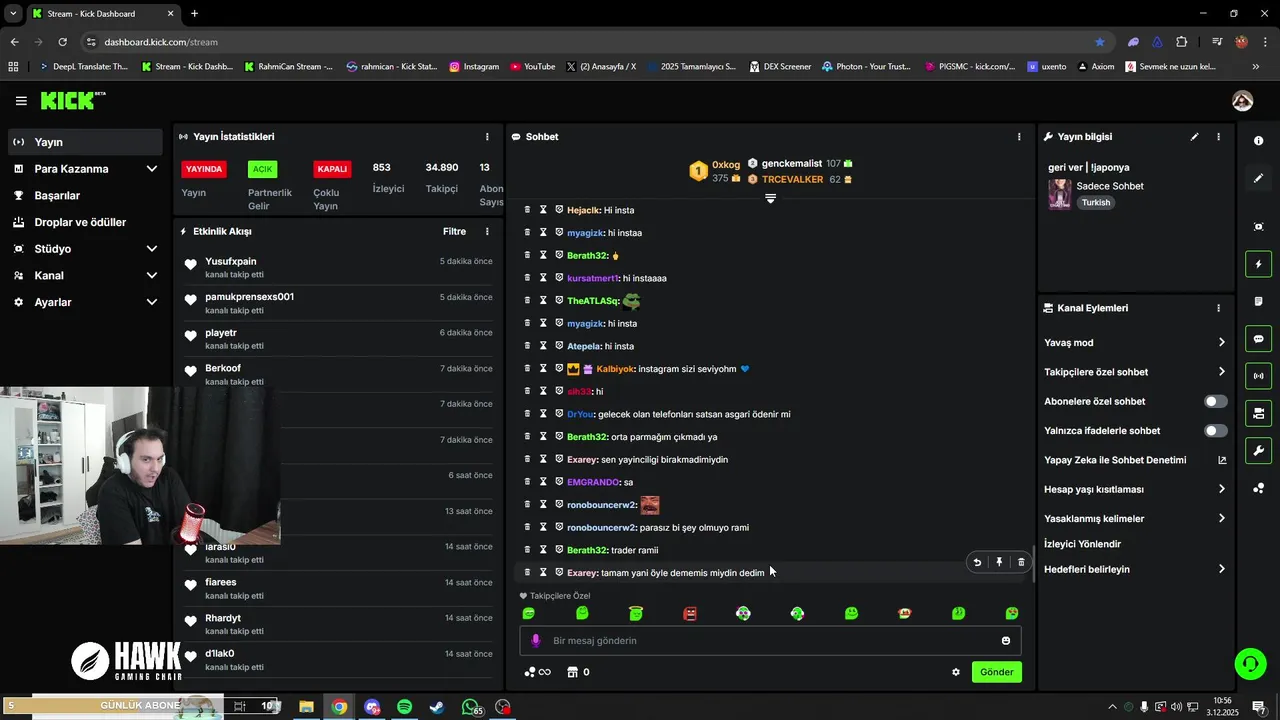Click the broadcast signal icon in the right sidebar

pyautogui.click(x=1258, y=376)
